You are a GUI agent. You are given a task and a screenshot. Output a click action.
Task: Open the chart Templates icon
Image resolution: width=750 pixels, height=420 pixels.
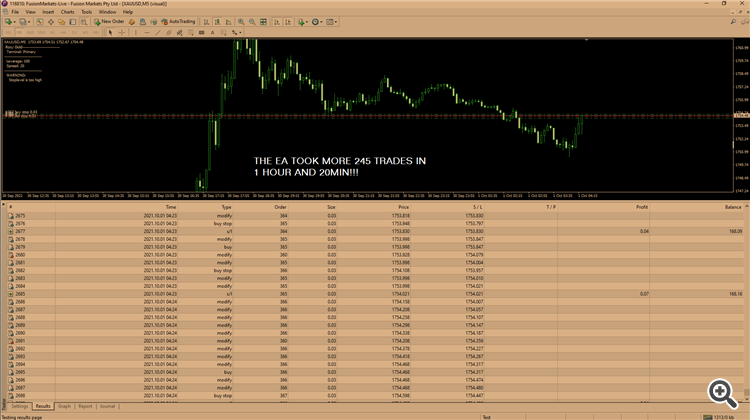[x=330, y=22]
